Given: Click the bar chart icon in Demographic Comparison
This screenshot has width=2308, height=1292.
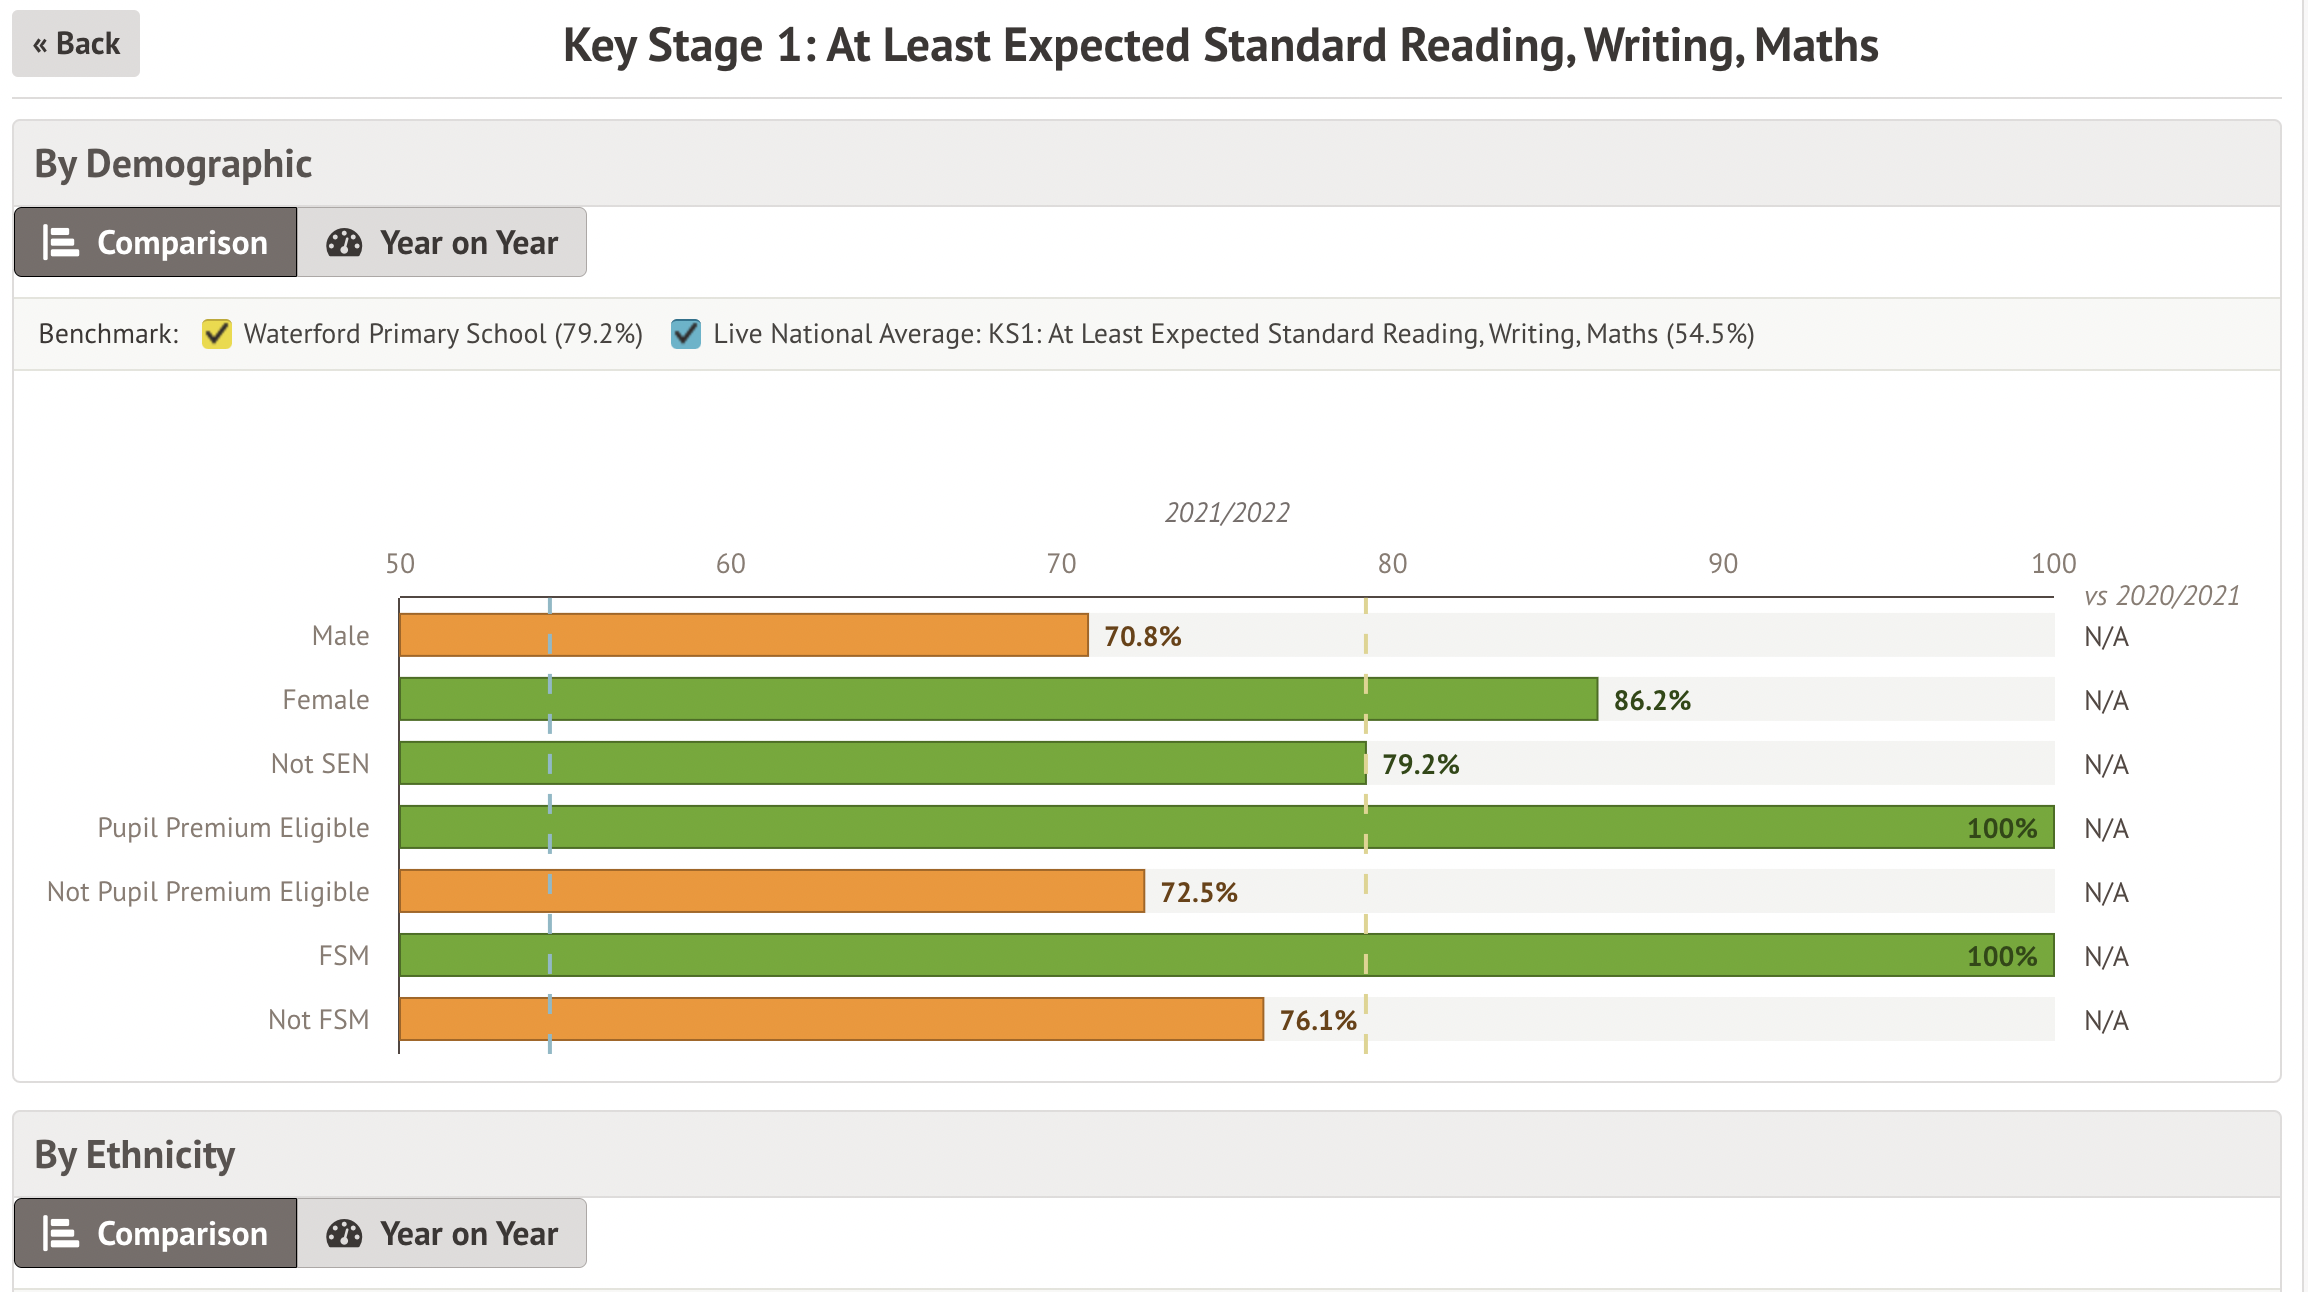Looking at the screenshot, I should pos(60,242).
